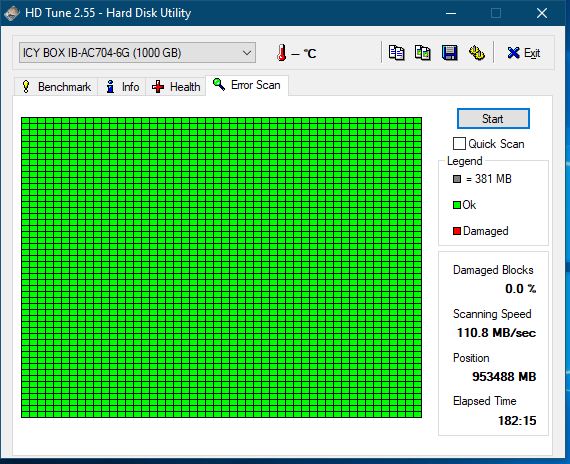Open the Info tab
Viewport: 570px width, 464px height.
pyautogui.click(x=122, y=87)
